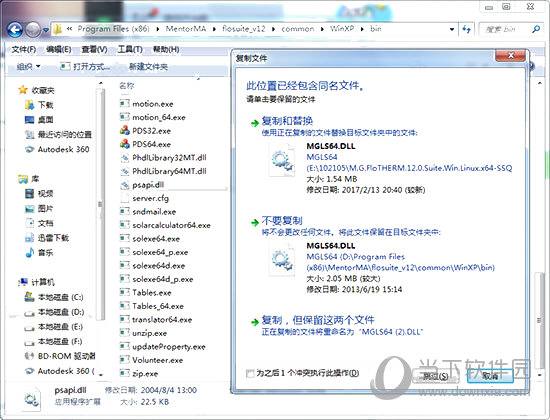Click 新建文件夹 toolbar button
The width and height of the screenshot is (550, 420).
pos(148,66)
